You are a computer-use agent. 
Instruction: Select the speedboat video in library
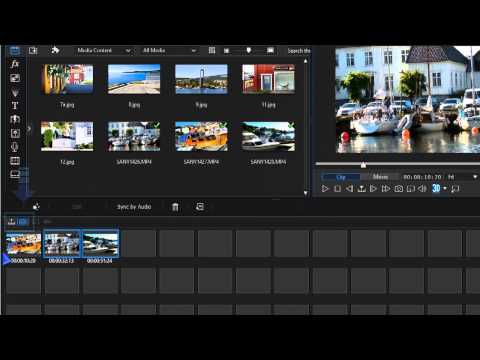tap(268, 136)
